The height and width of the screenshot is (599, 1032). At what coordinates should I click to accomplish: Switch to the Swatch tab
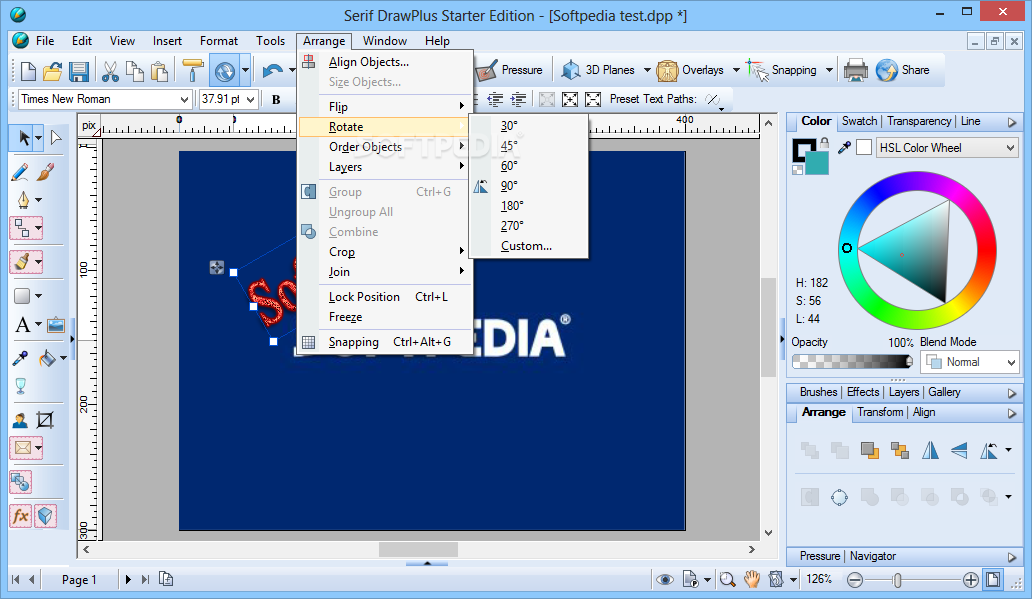pos(859,121)
